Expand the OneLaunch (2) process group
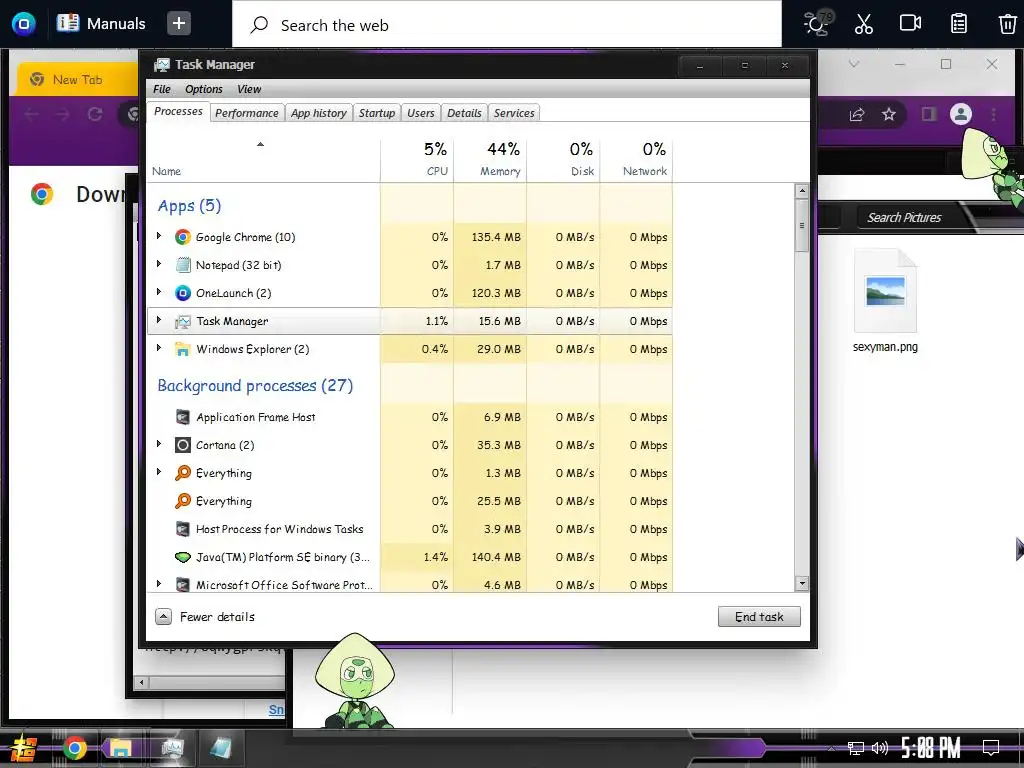Screen dimensions: 1024x768 tap(159, 293)
